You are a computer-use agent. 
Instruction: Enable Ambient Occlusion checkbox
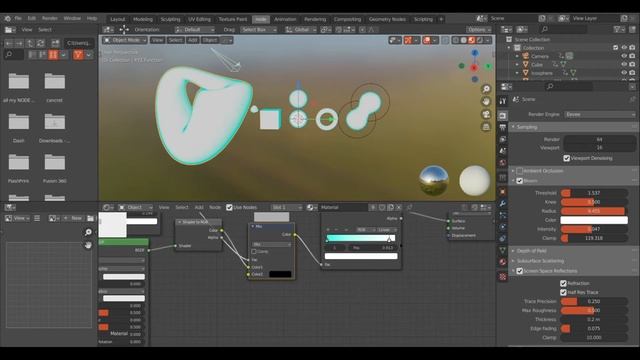[x=520, y=171]
